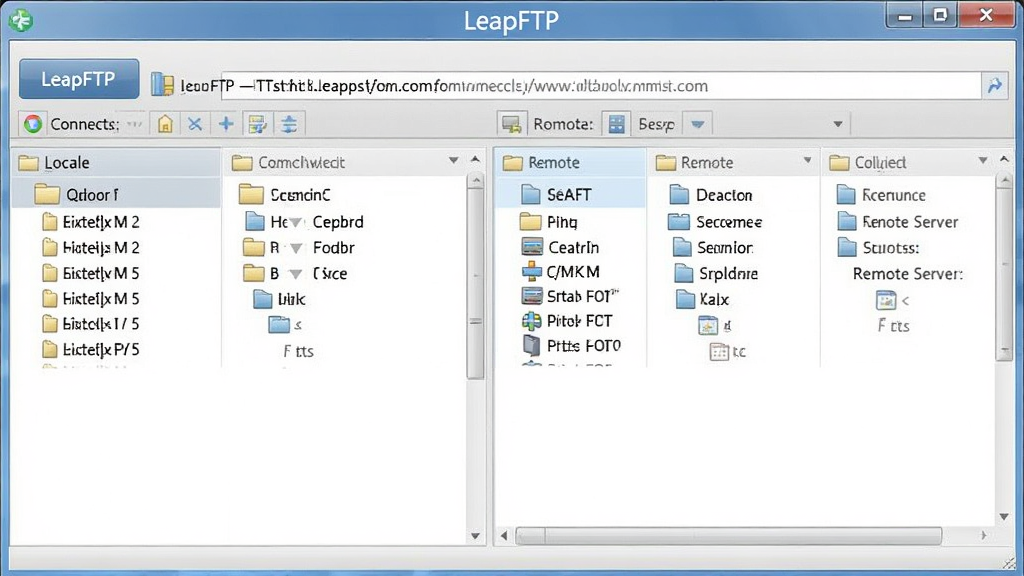1024x576 pixels.
Task: Click the calendar file icon under Kalx
Action: click(719, 352)
